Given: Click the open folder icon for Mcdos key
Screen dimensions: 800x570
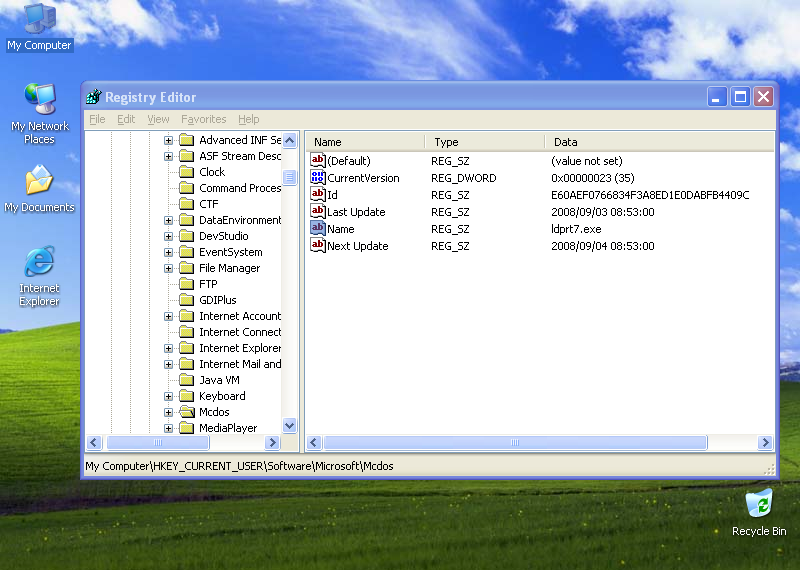Looking at the screenshot, I should 187,412.
